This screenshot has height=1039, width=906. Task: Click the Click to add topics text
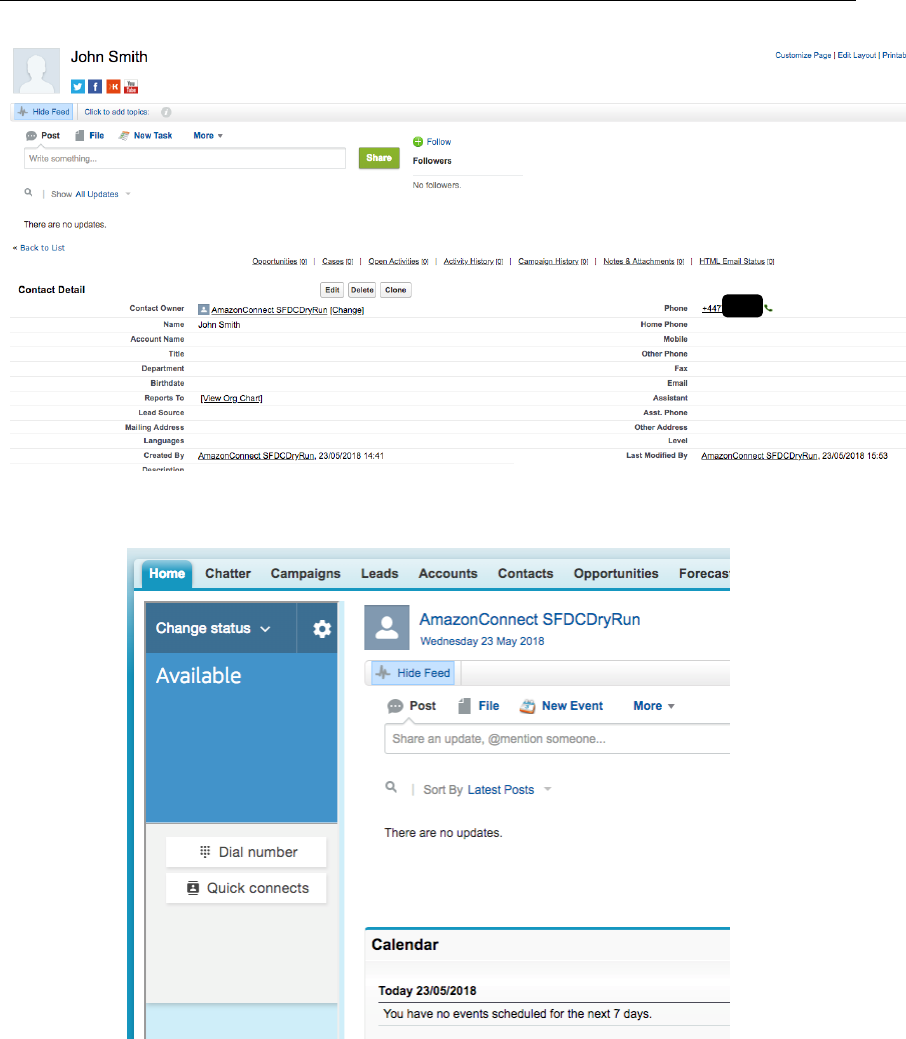[x=117, y=112]
